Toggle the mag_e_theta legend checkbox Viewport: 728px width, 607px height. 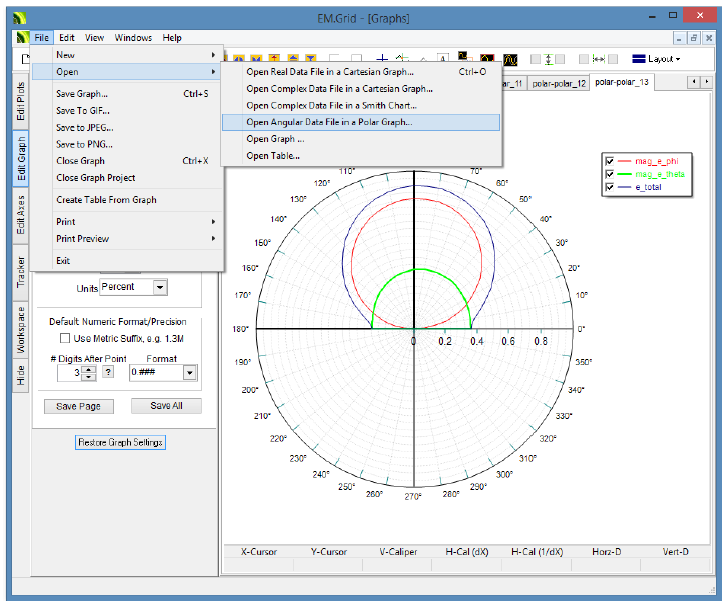[609, 173]
